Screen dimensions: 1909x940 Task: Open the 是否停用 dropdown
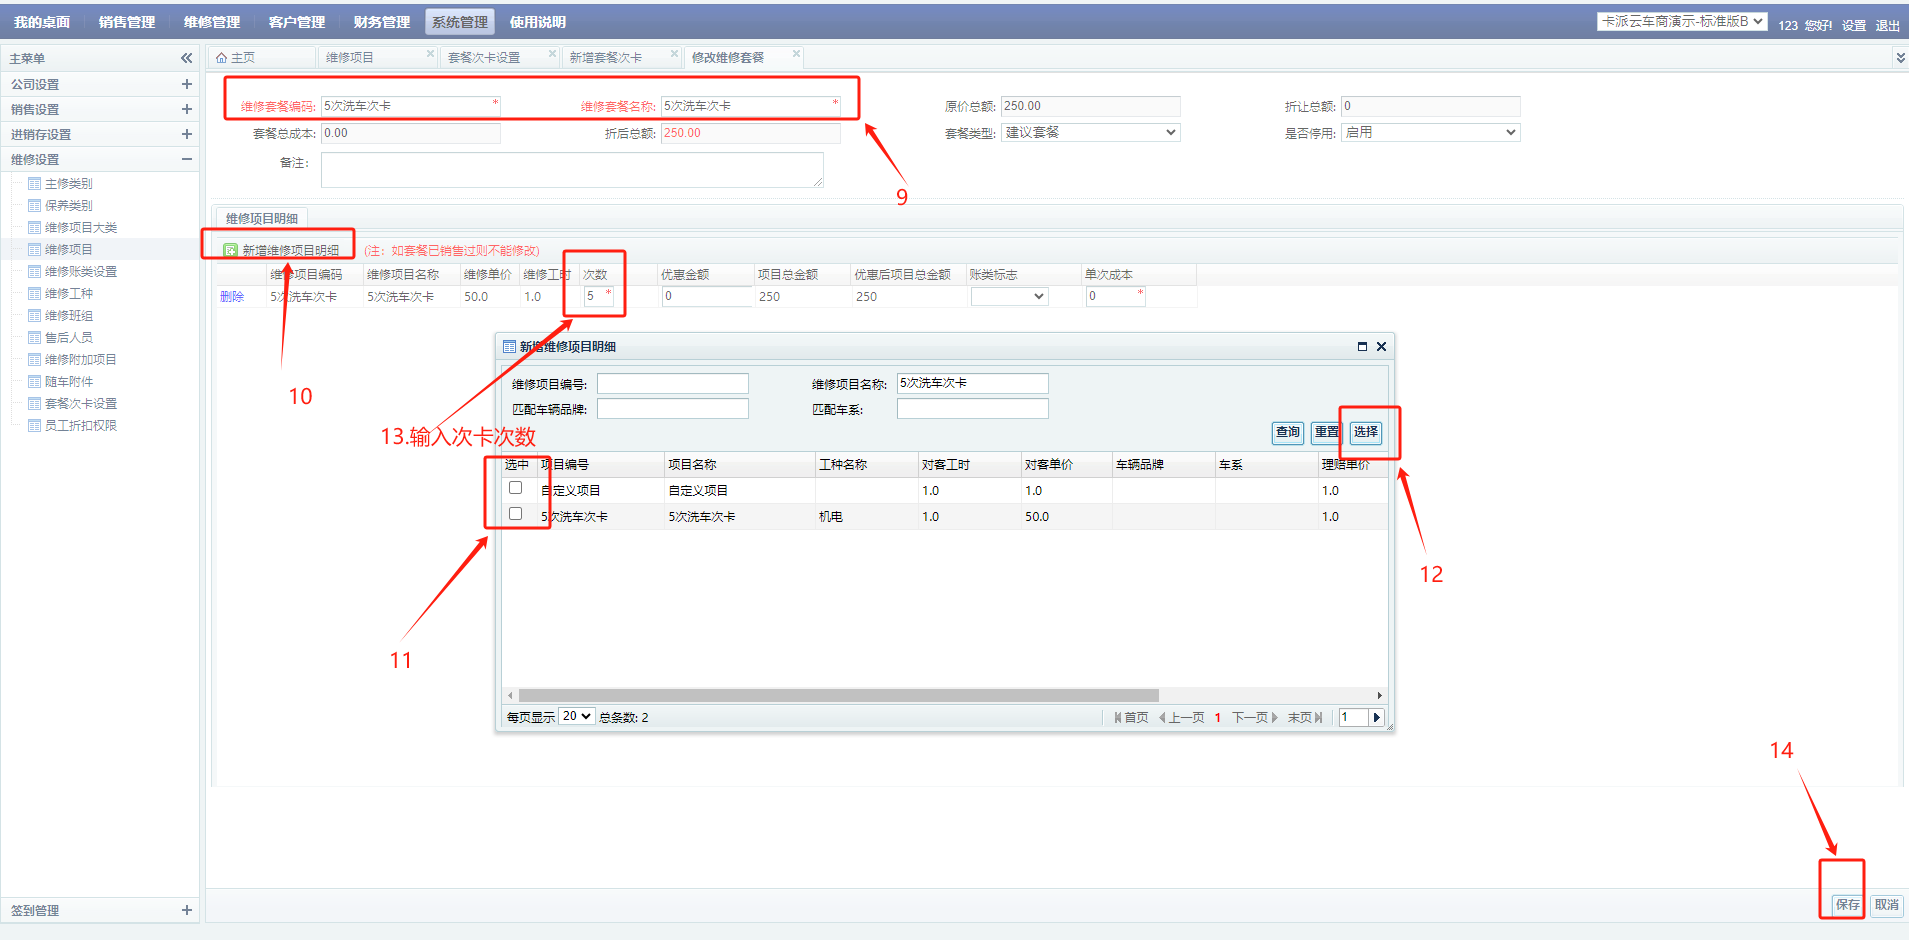click(1430, 132)
